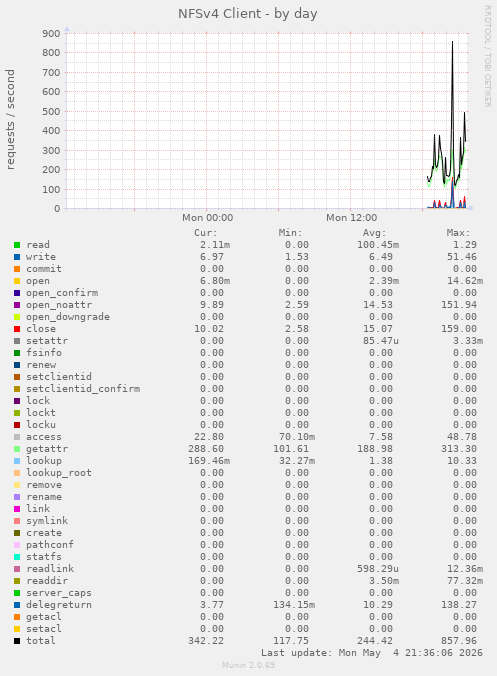This screenshot has width=497, height=676.
Task: Click getattr's max value 313.30
Action: 459,449
